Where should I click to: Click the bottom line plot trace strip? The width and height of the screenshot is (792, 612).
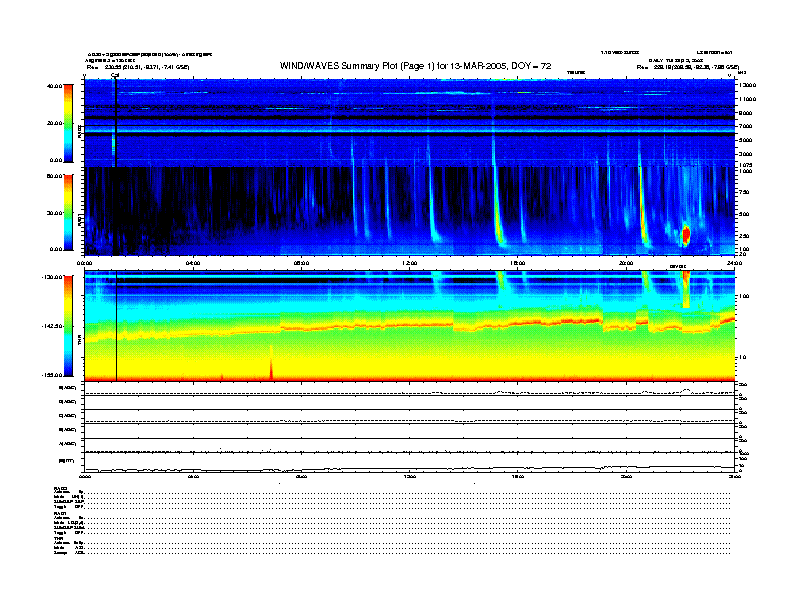(x=410, y=467)
